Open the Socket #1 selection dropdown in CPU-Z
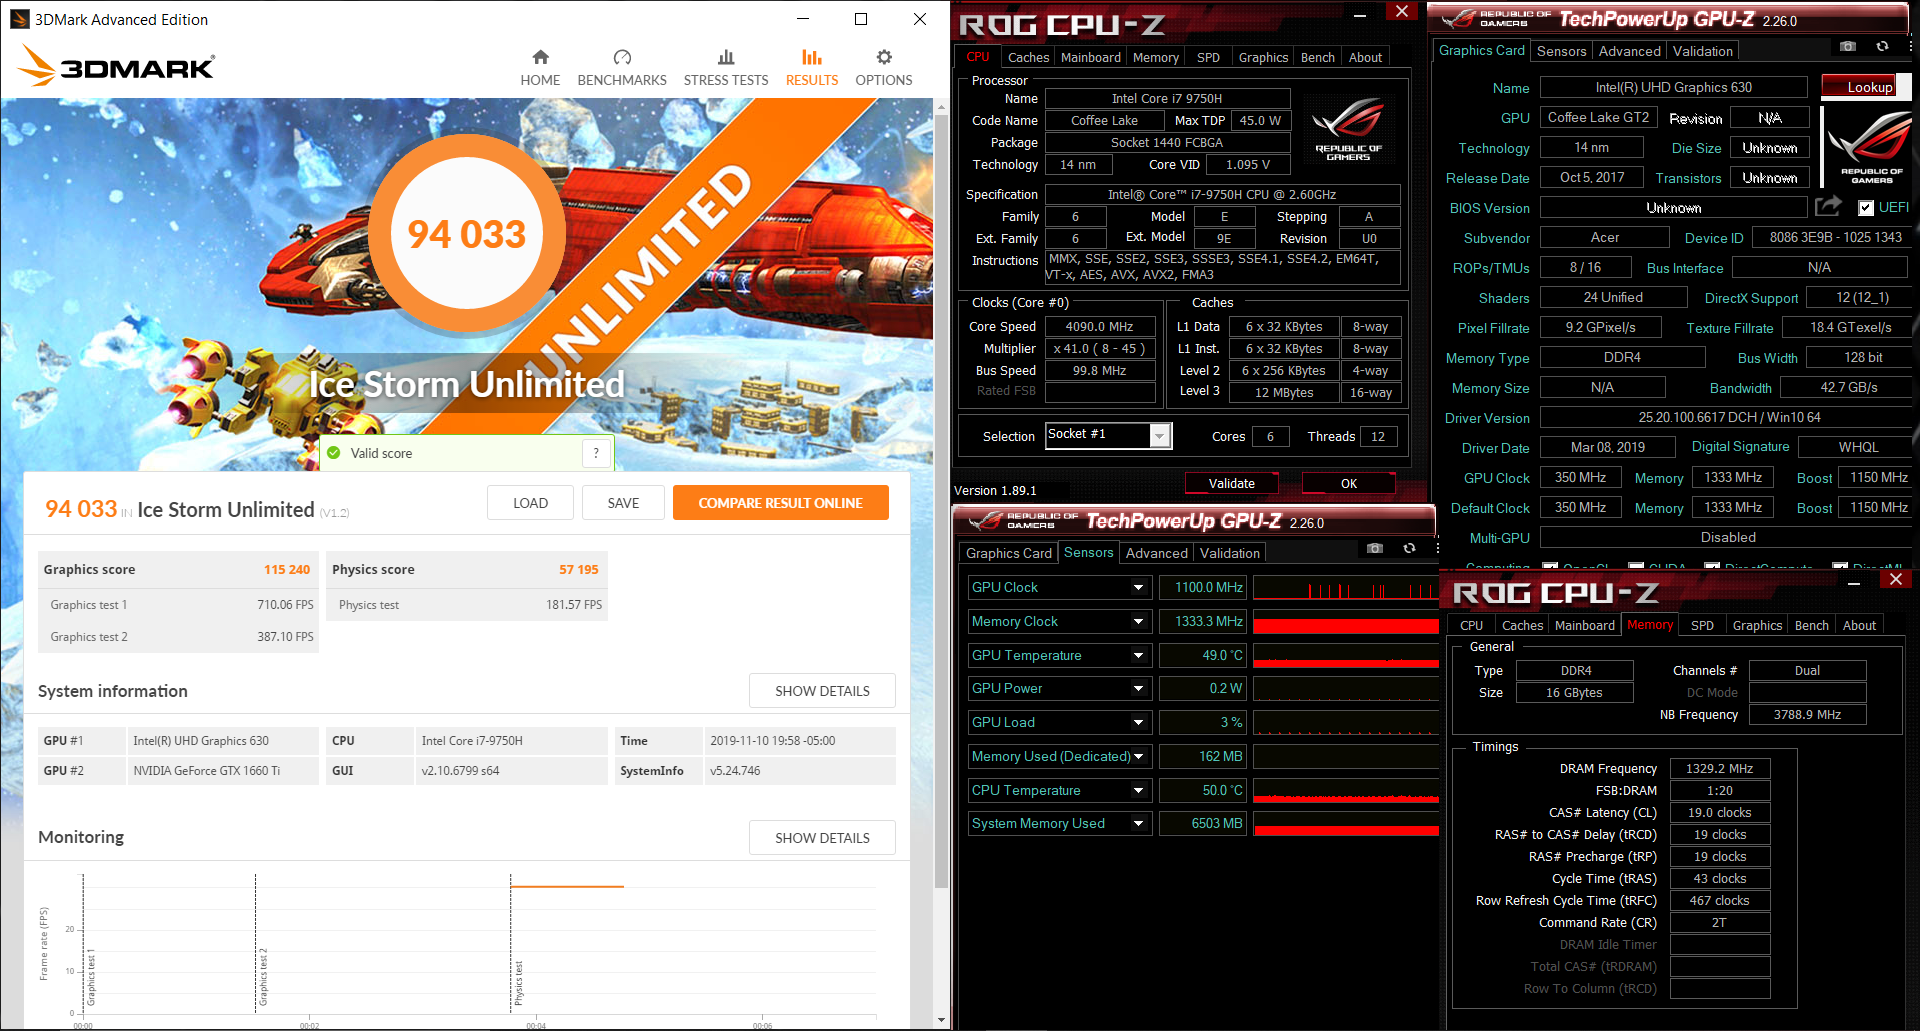1920x1031 pixels. [1160, 435]
